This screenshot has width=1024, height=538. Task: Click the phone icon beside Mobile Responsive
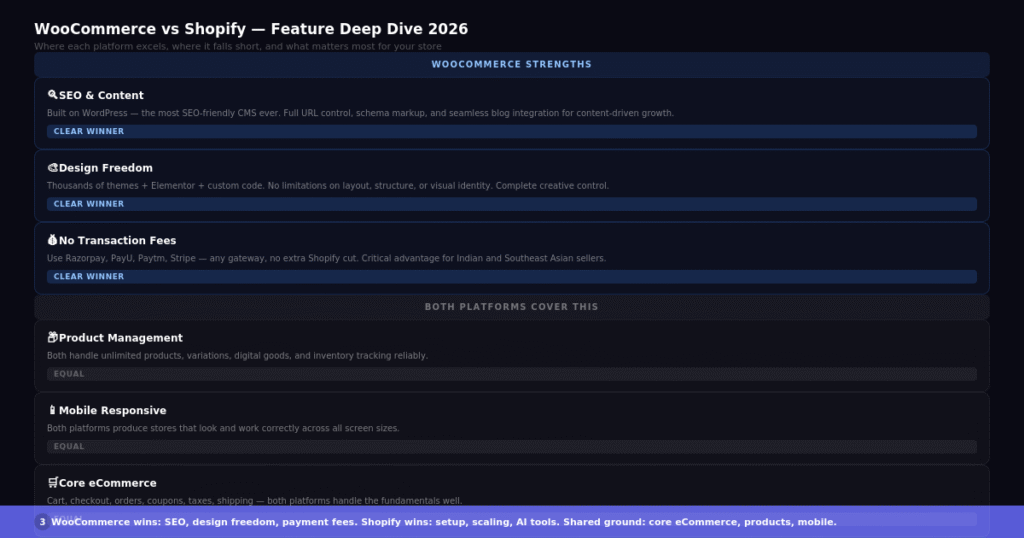coord(52,410)
